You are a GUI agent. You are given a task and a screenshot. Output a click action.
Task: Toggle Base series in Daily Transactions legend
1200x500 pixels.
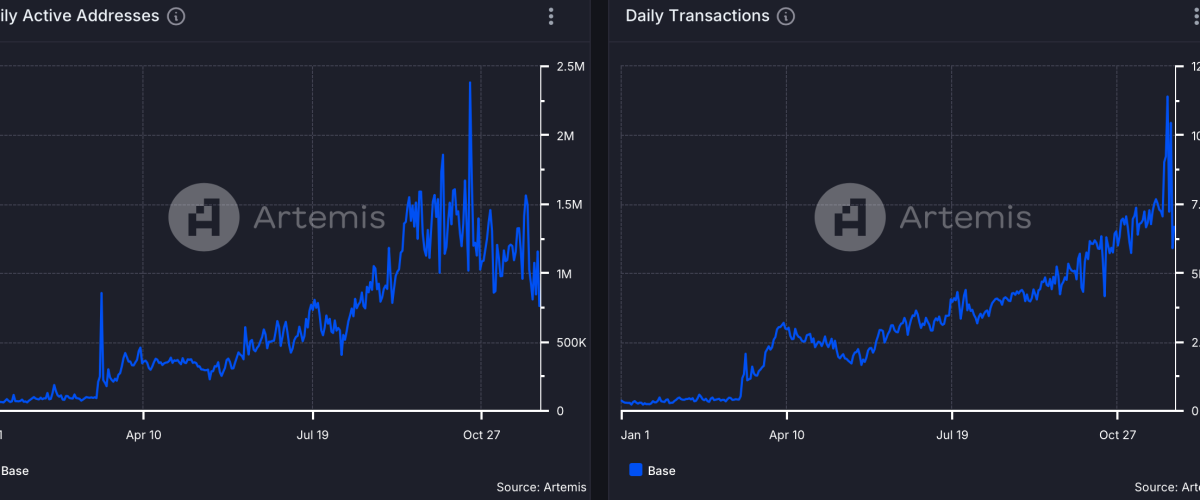661,470
